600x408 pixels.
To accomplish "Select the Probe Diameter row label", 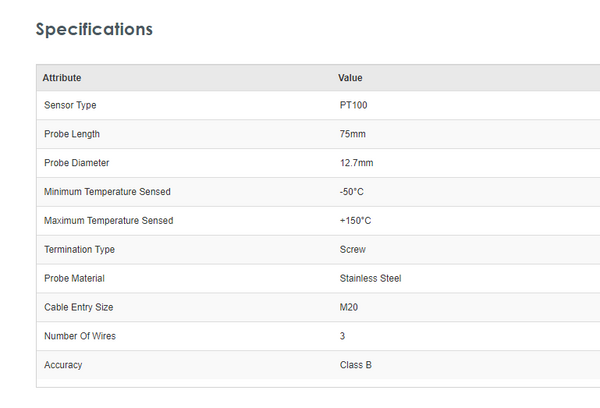I will pyautogui.click(x=77, y=163).
